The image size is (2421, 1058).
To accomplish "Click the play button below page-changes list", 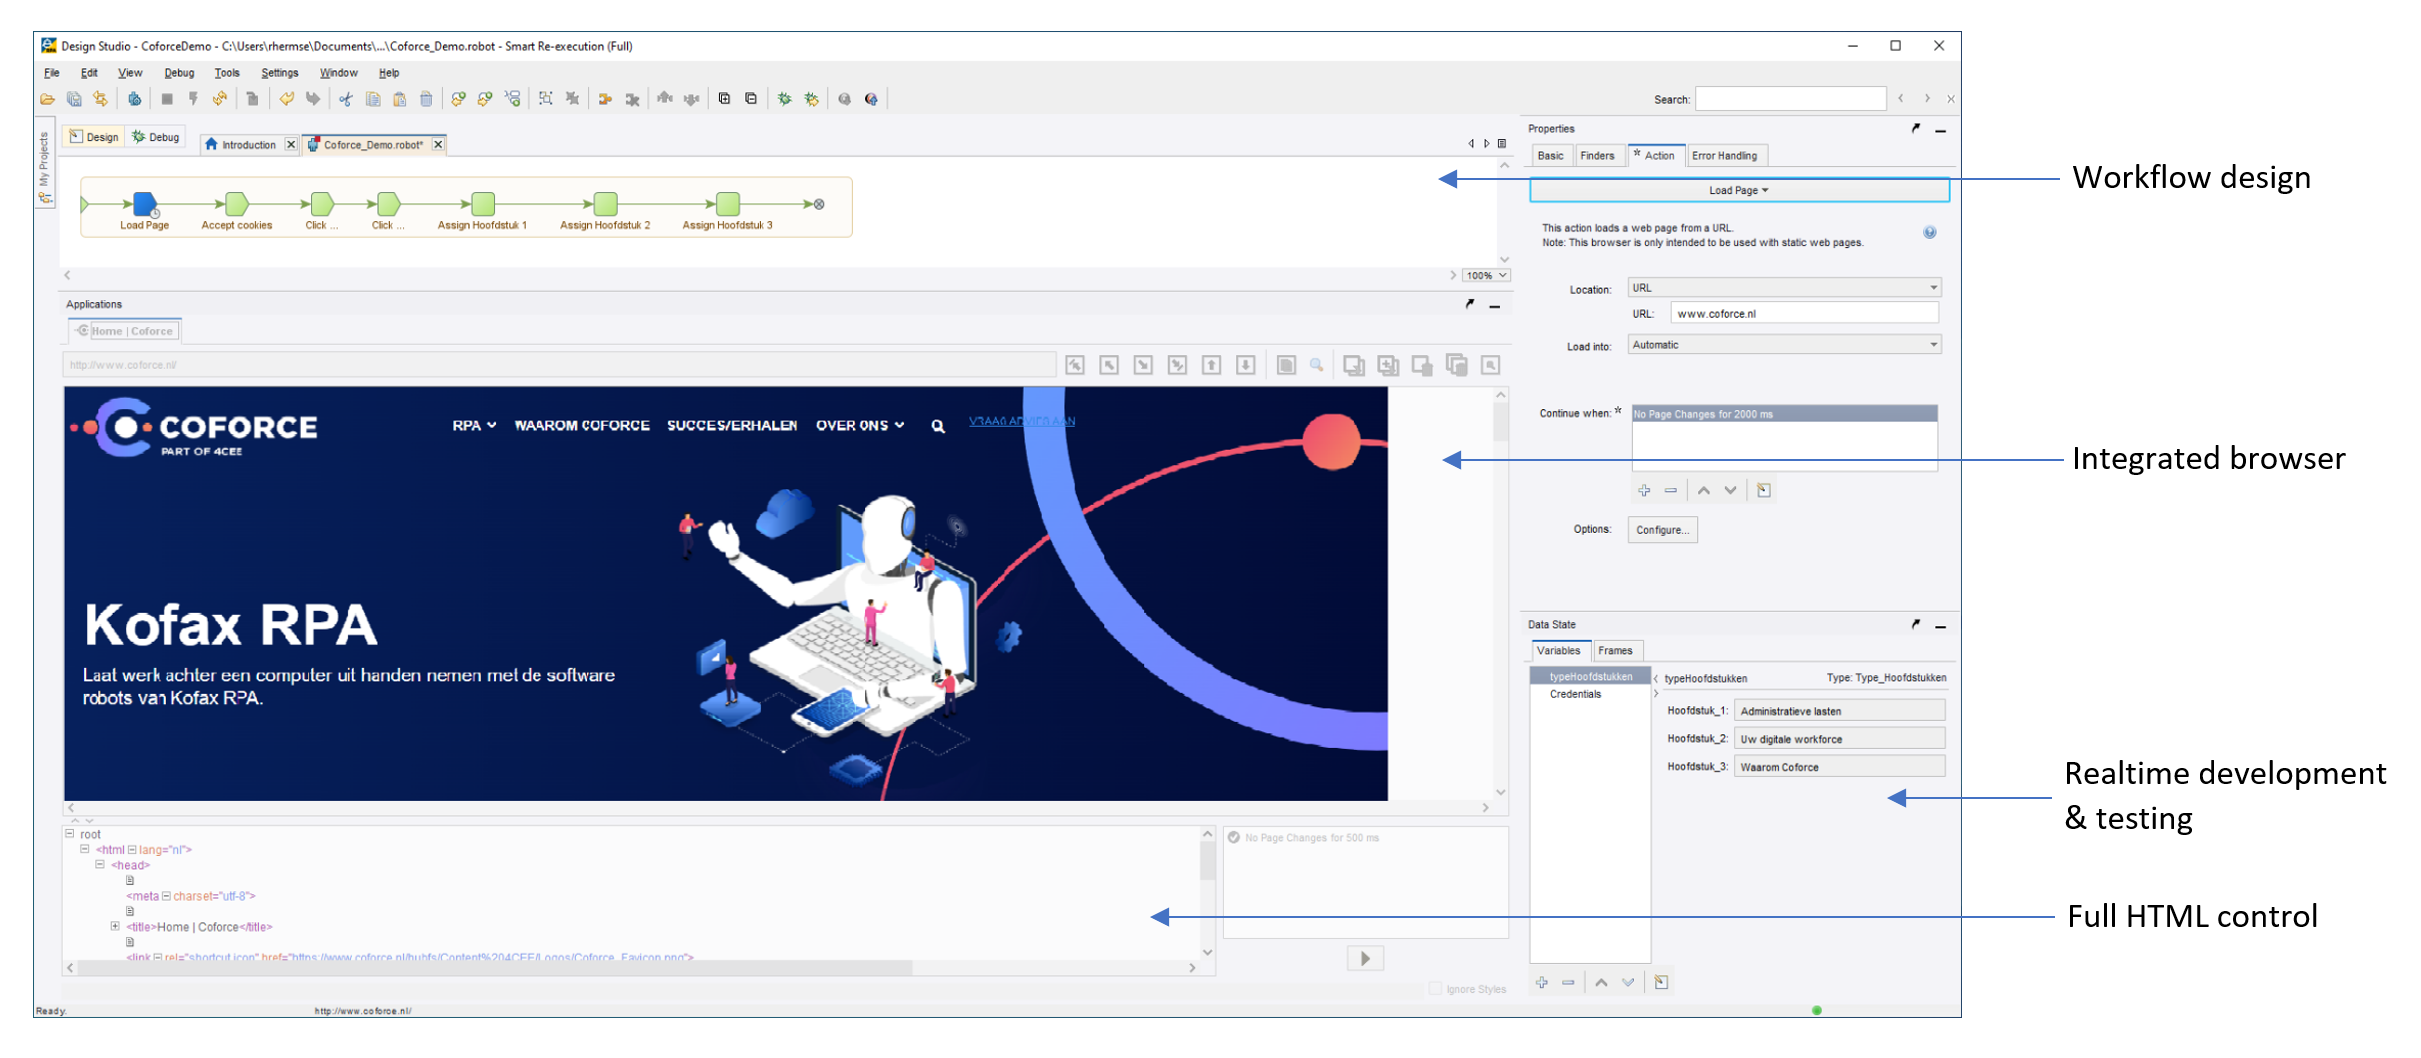I will coord(1365,959).
